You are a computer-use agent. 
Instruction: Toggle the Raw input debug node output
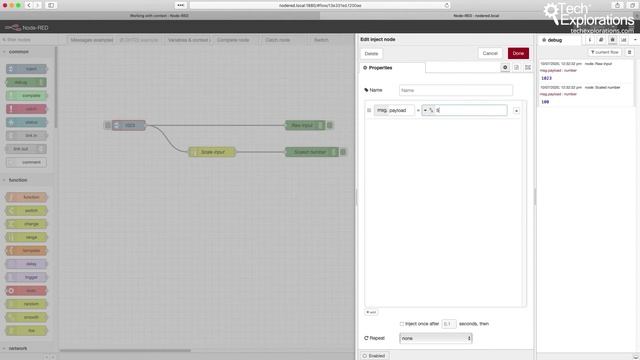tap(330, 125)
